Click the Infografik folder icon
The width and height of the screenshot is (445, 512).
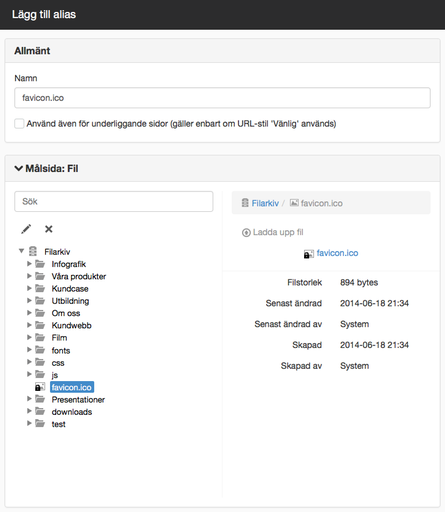pos(40,264)
